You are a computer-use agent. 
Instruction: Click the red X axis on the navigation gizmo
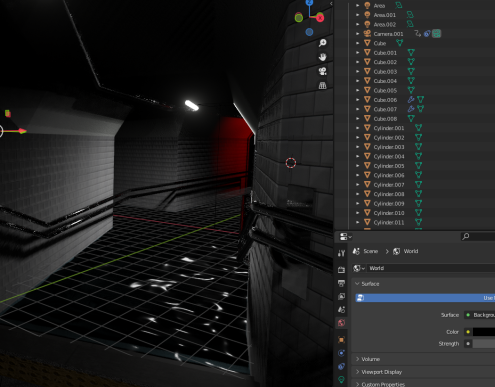coord(320,18)
